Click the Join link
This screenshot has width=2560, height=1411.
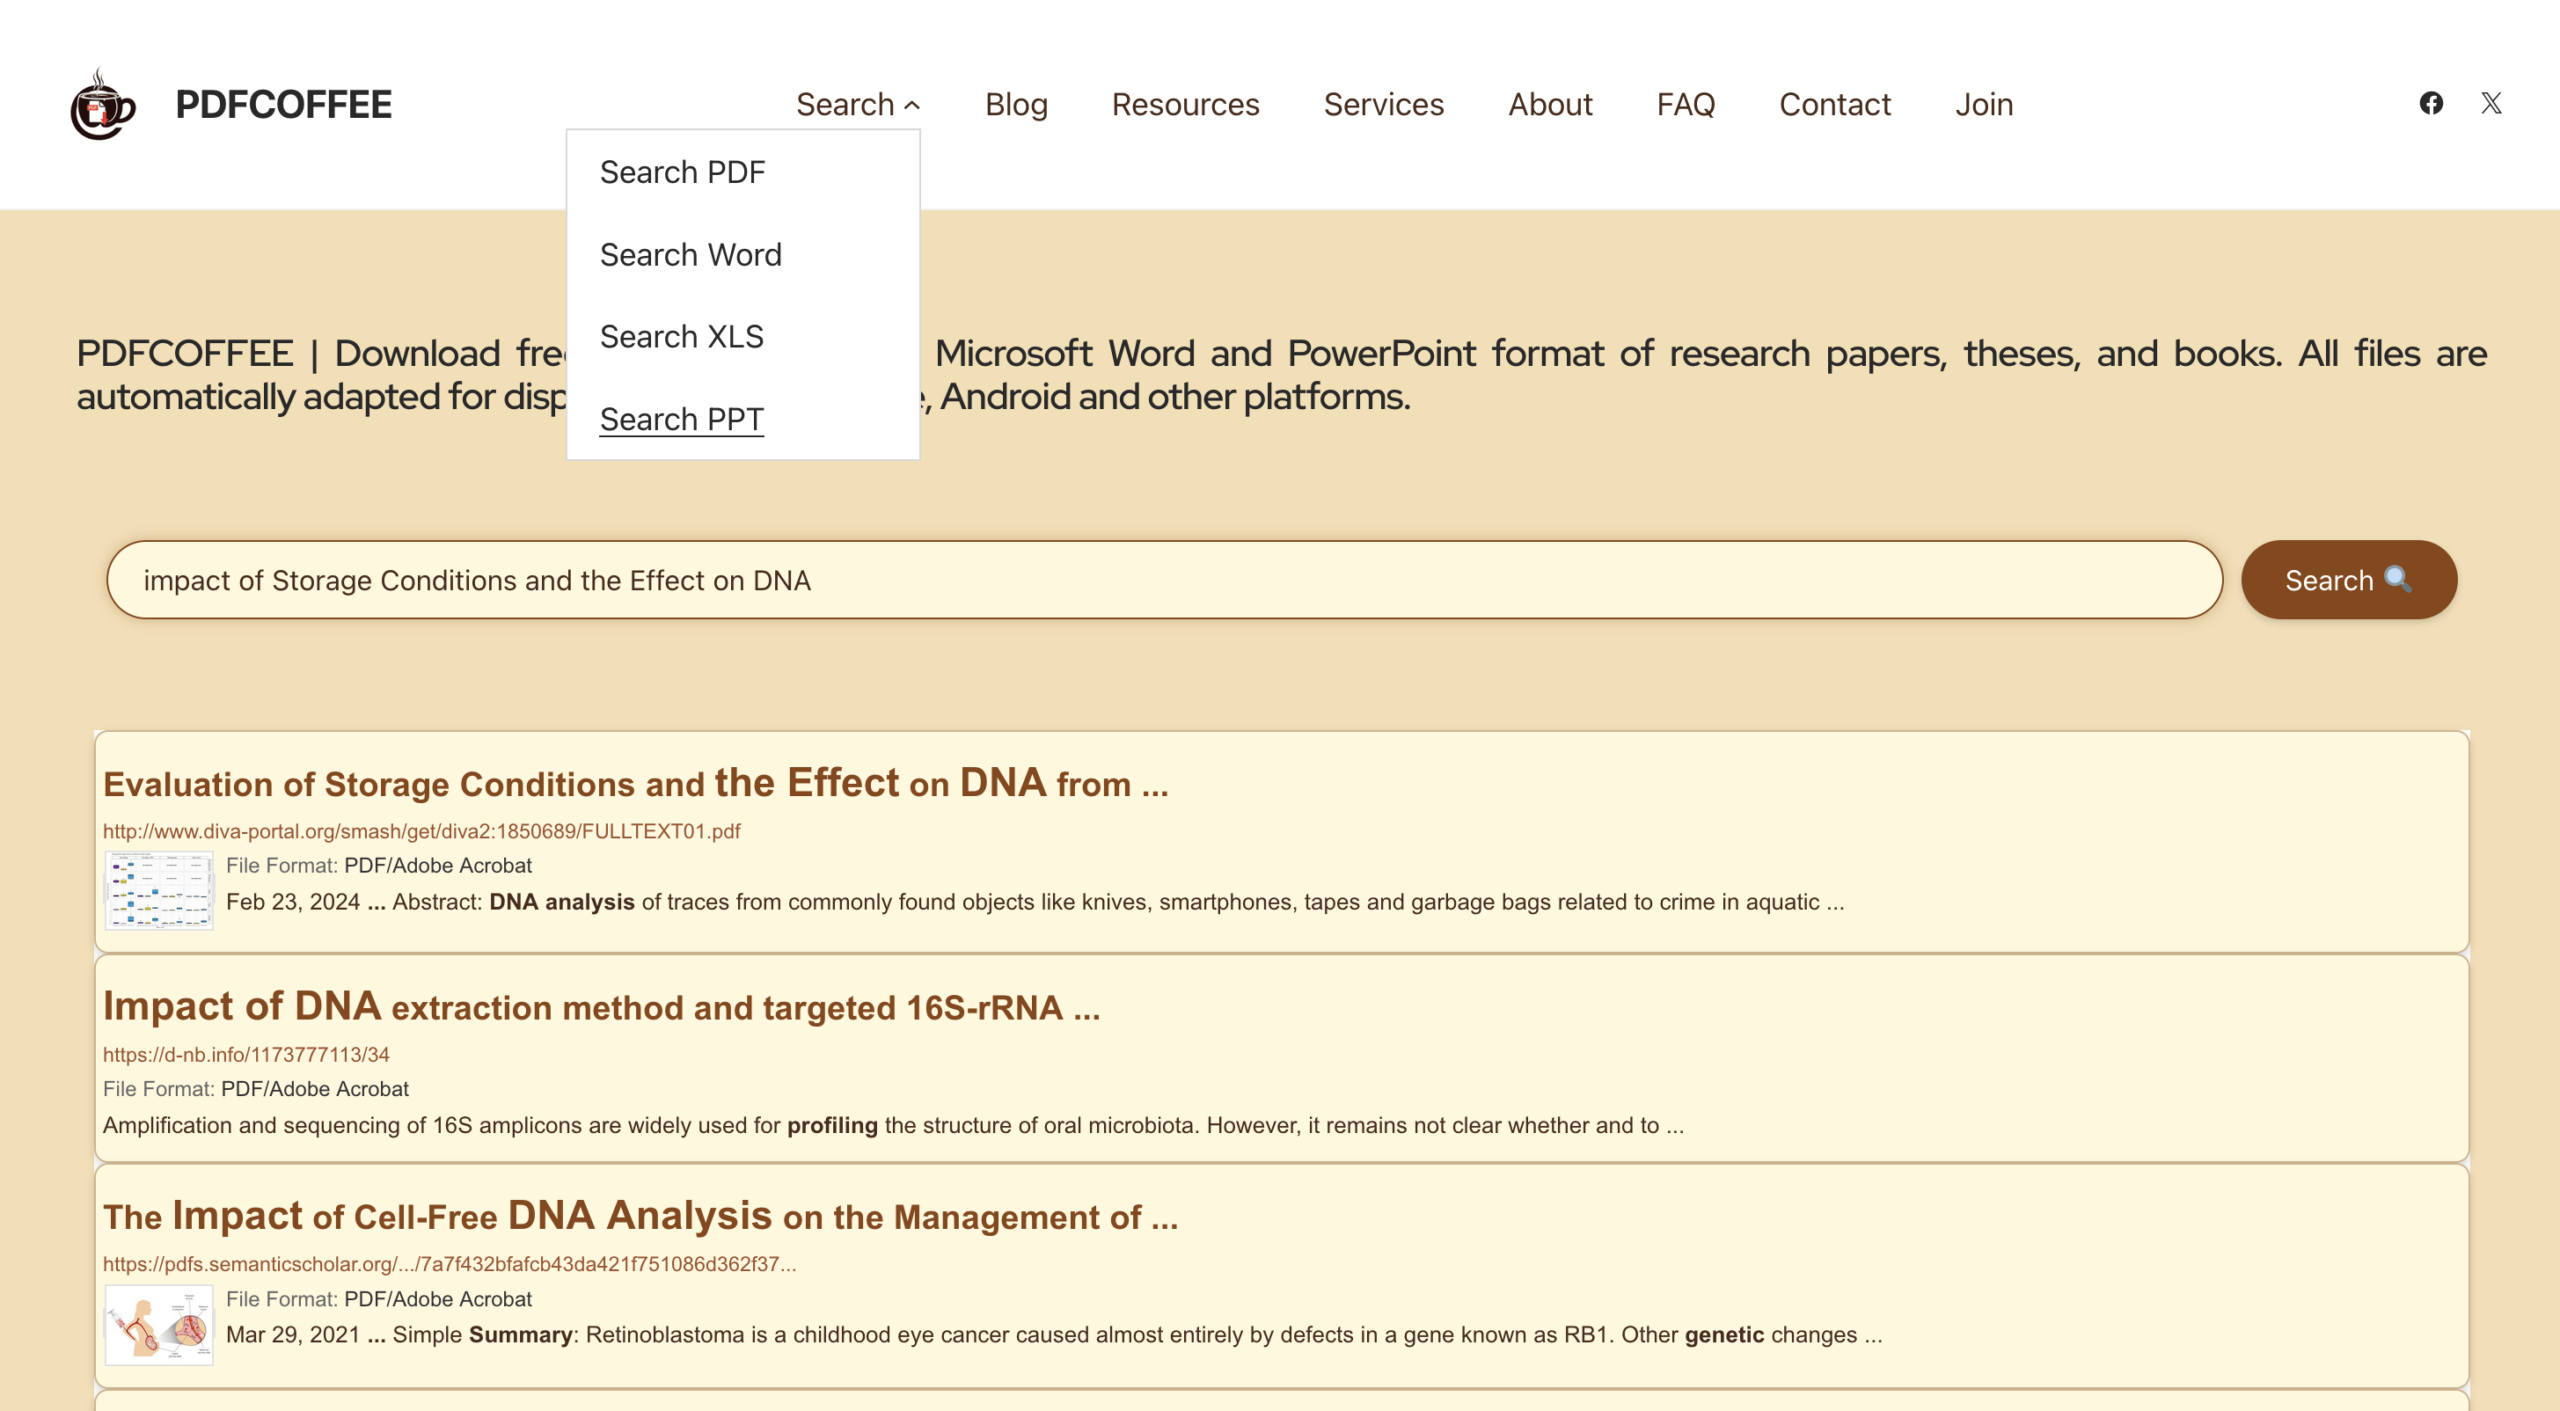1983,104
